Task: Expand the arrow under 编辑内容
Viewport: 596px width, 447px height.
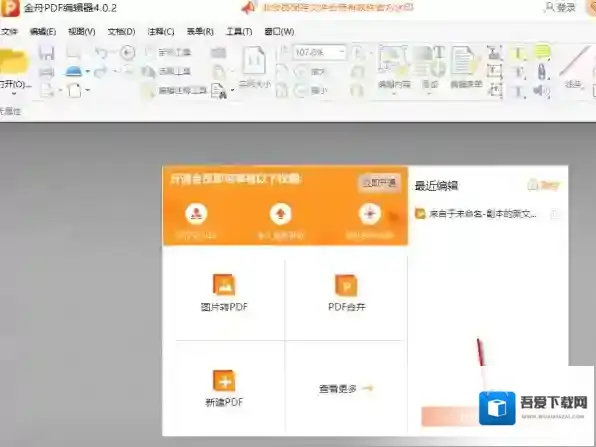Action: tap(394, 94)
